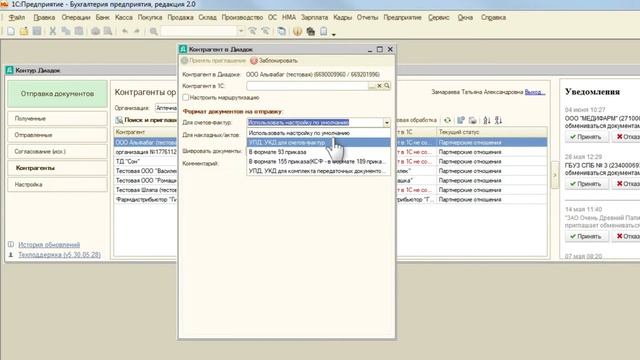
Task: Click the New document toolbar icon
Action: (x=11, y=31)
